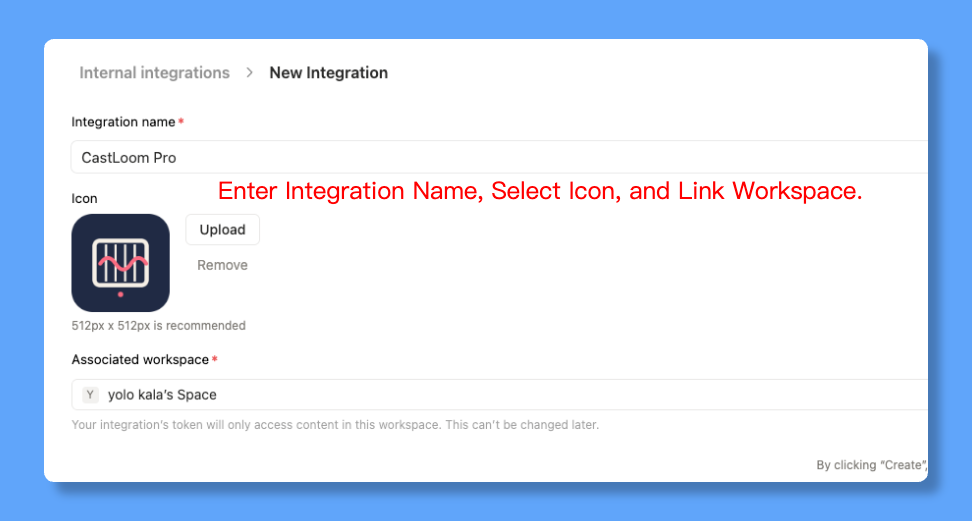Click the "Integration name" field label
The height and width of the screenshot is (521, 972).
[x=123, y=122]
